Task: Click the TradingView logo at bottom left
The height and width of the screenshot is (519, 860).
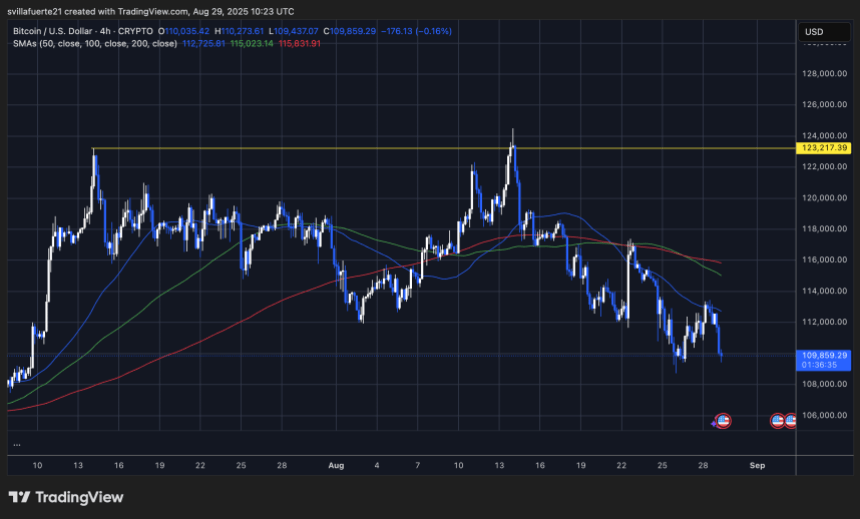Action: coord(65,497)
